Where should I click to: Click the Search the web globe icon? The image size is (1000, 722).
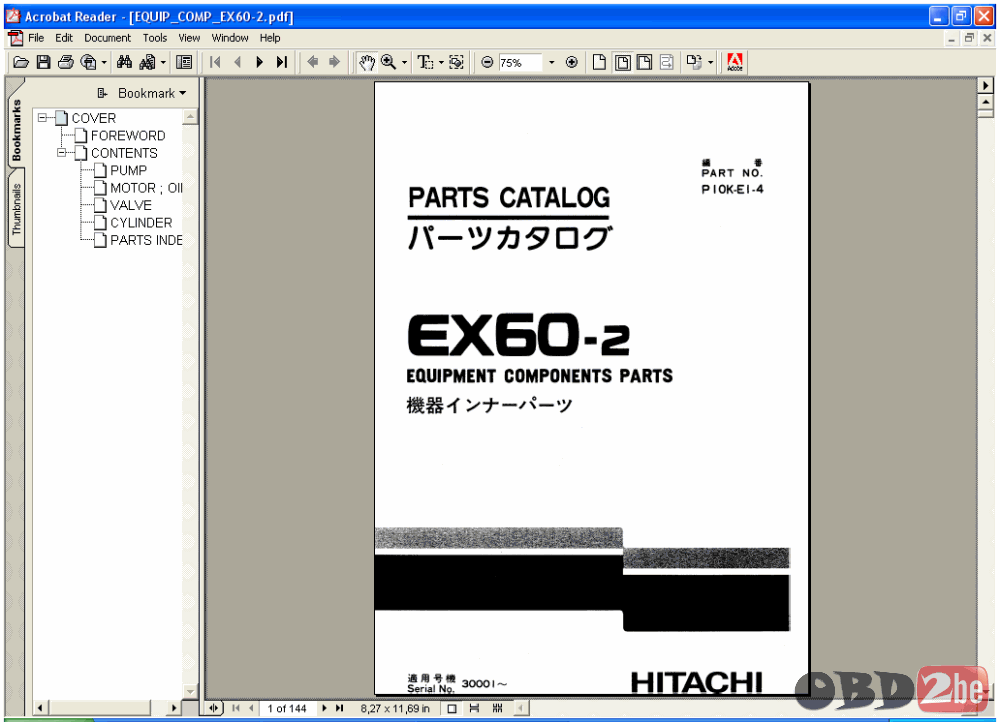coord(88,62)
